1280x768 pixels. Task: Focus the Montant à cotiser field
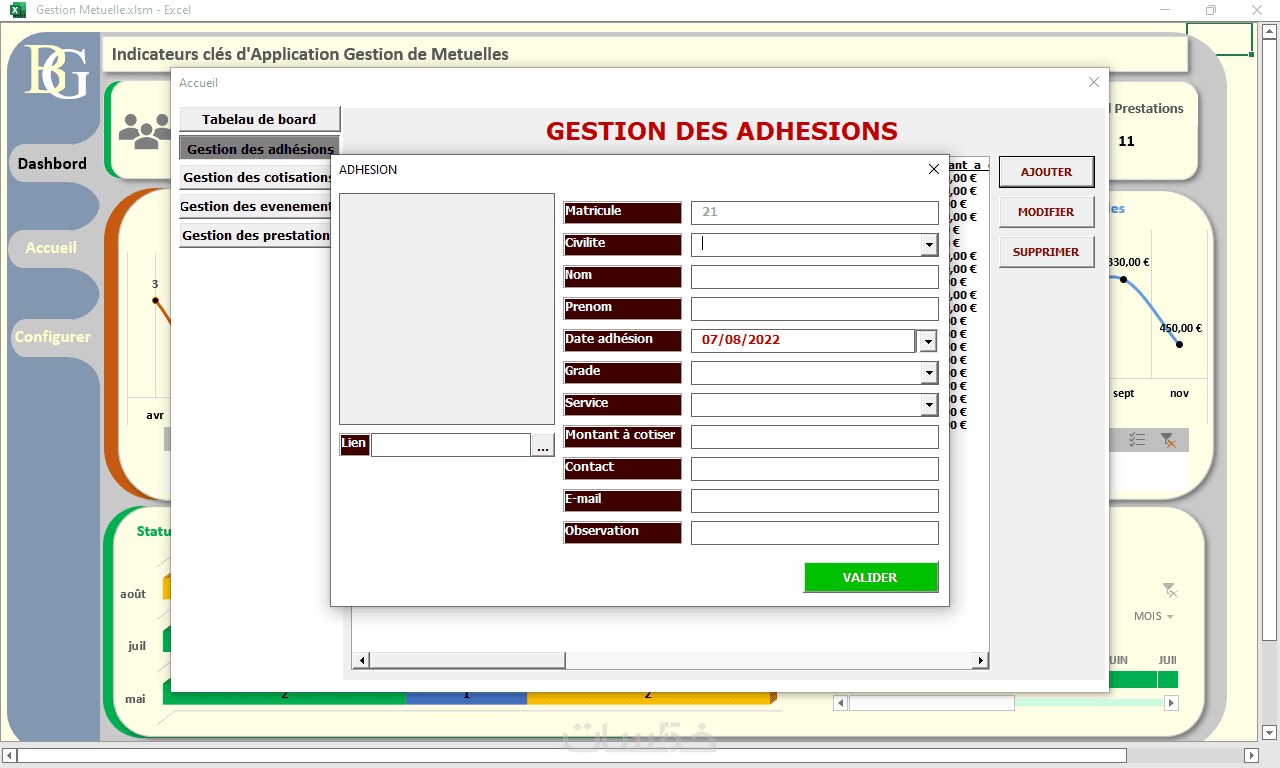pos(814,437)
